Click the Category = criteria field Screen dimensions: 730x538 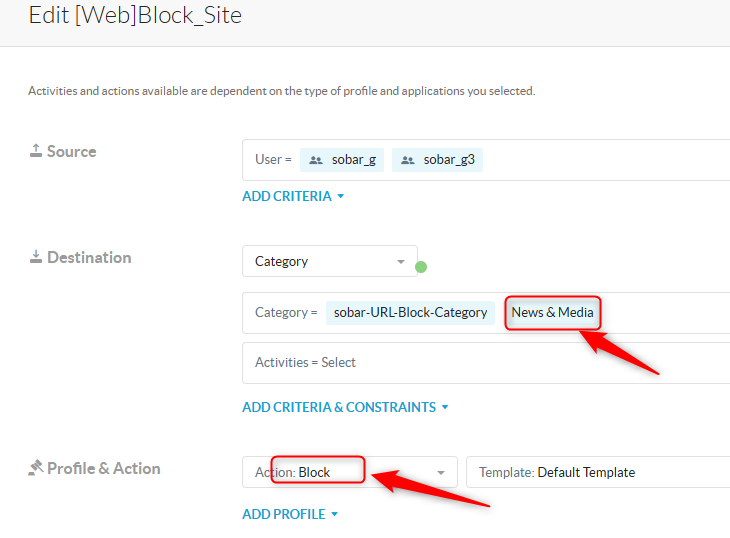(486, 313)
